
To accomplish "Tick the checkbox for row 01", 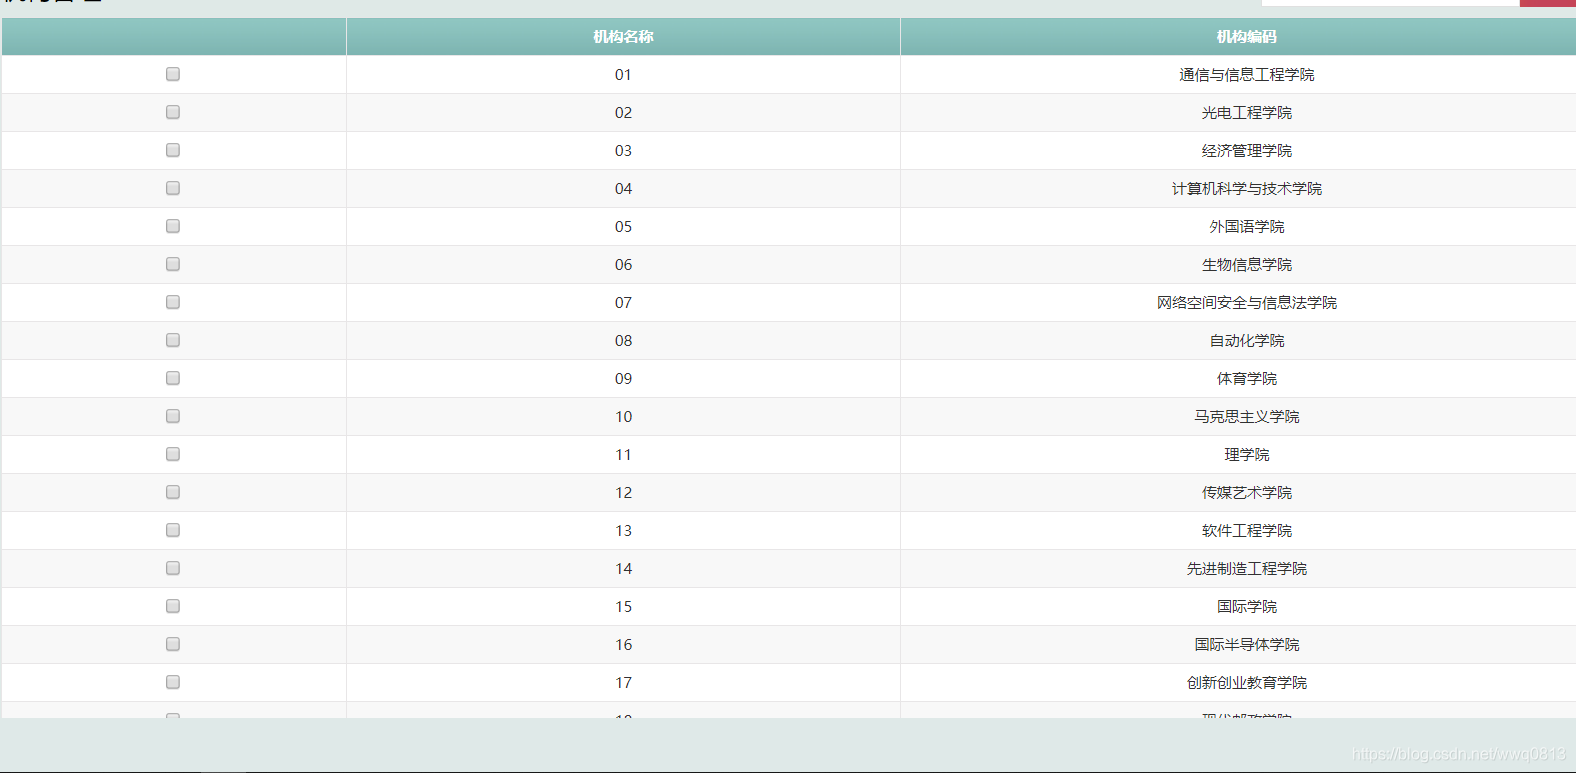I will tap(173, 74).
